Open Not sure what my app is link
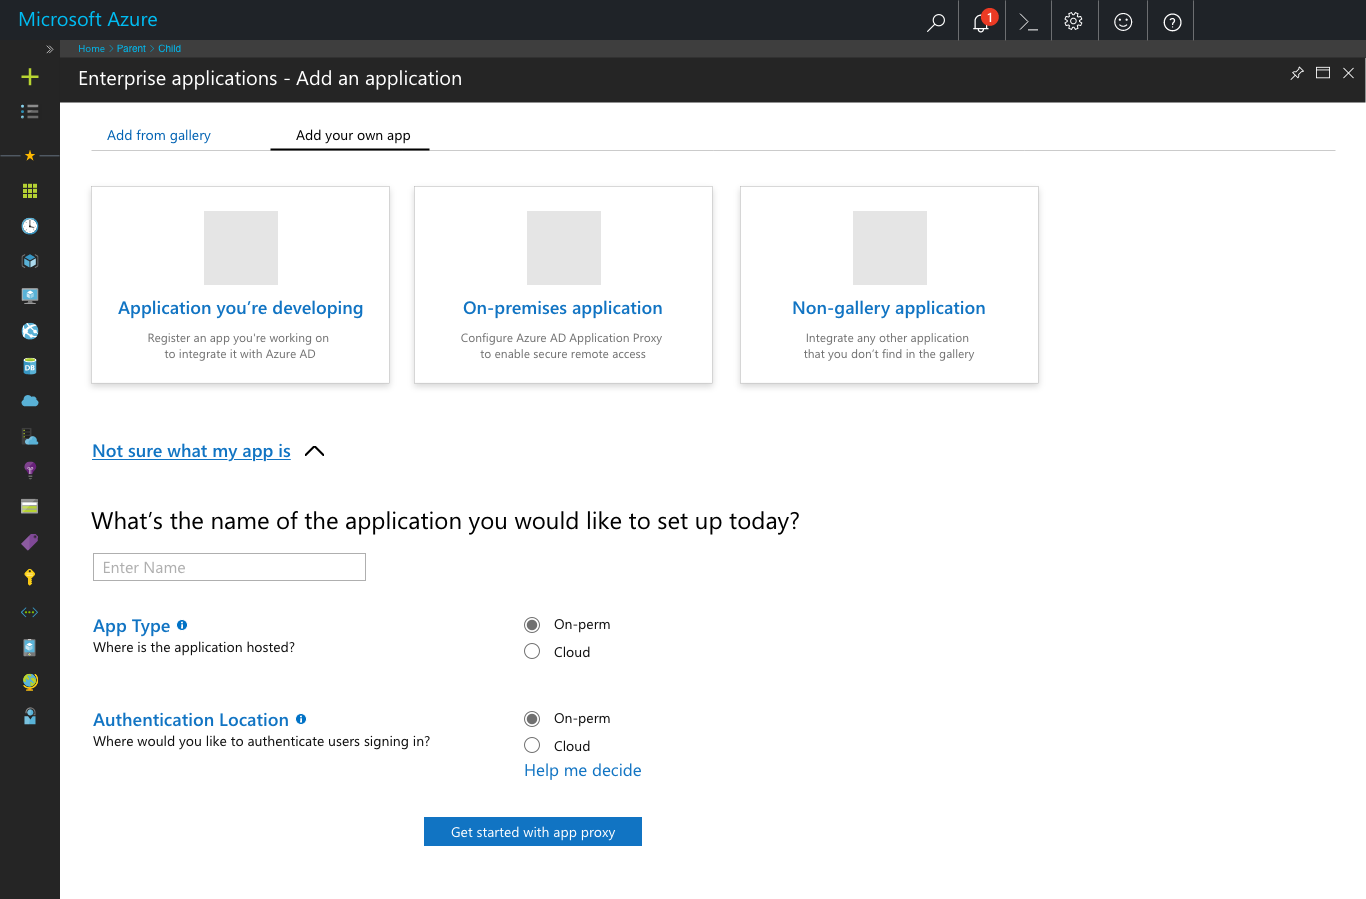Viewport: 1366px width, 899px height. tap(191, 451)
